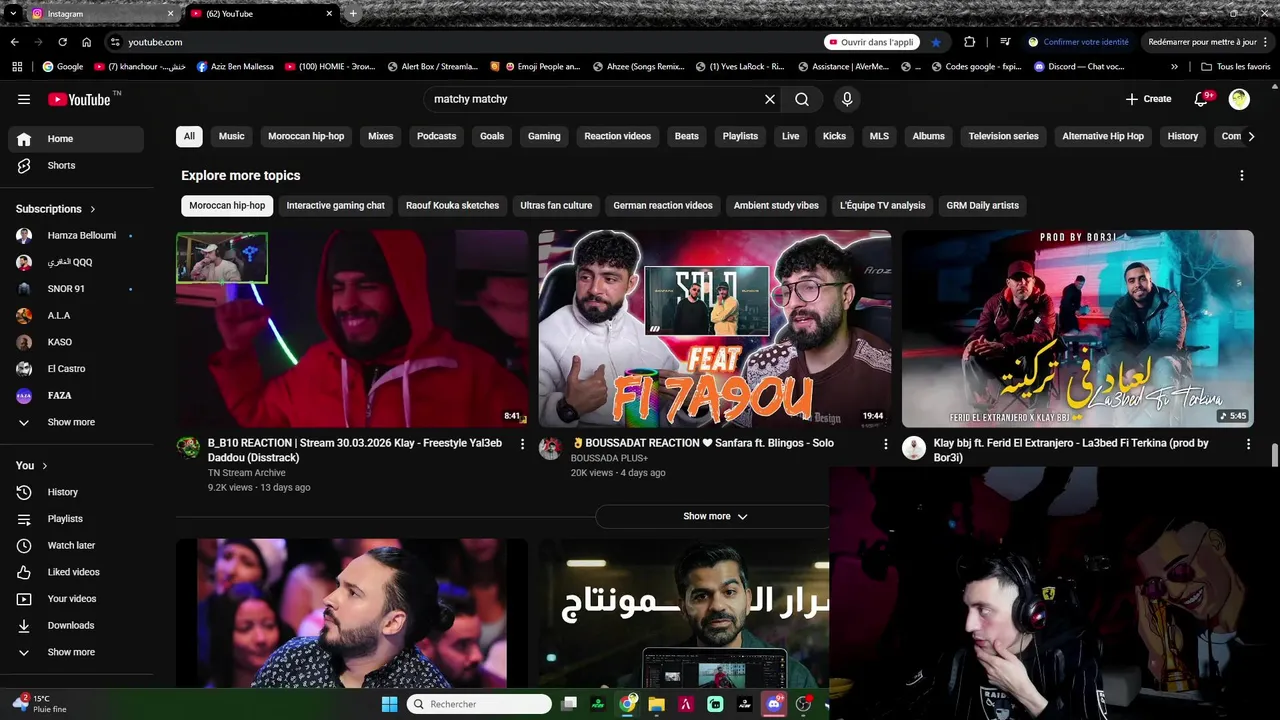Open the account avatar menu
The image size is (1280, 720).
click(x=1239, y=99)
